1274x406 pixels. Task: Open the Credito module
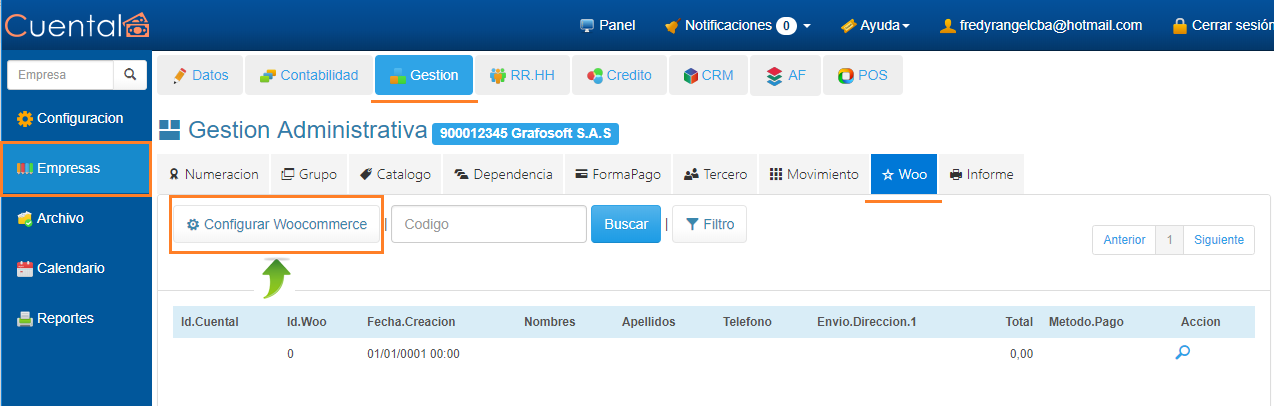point(619,75)
